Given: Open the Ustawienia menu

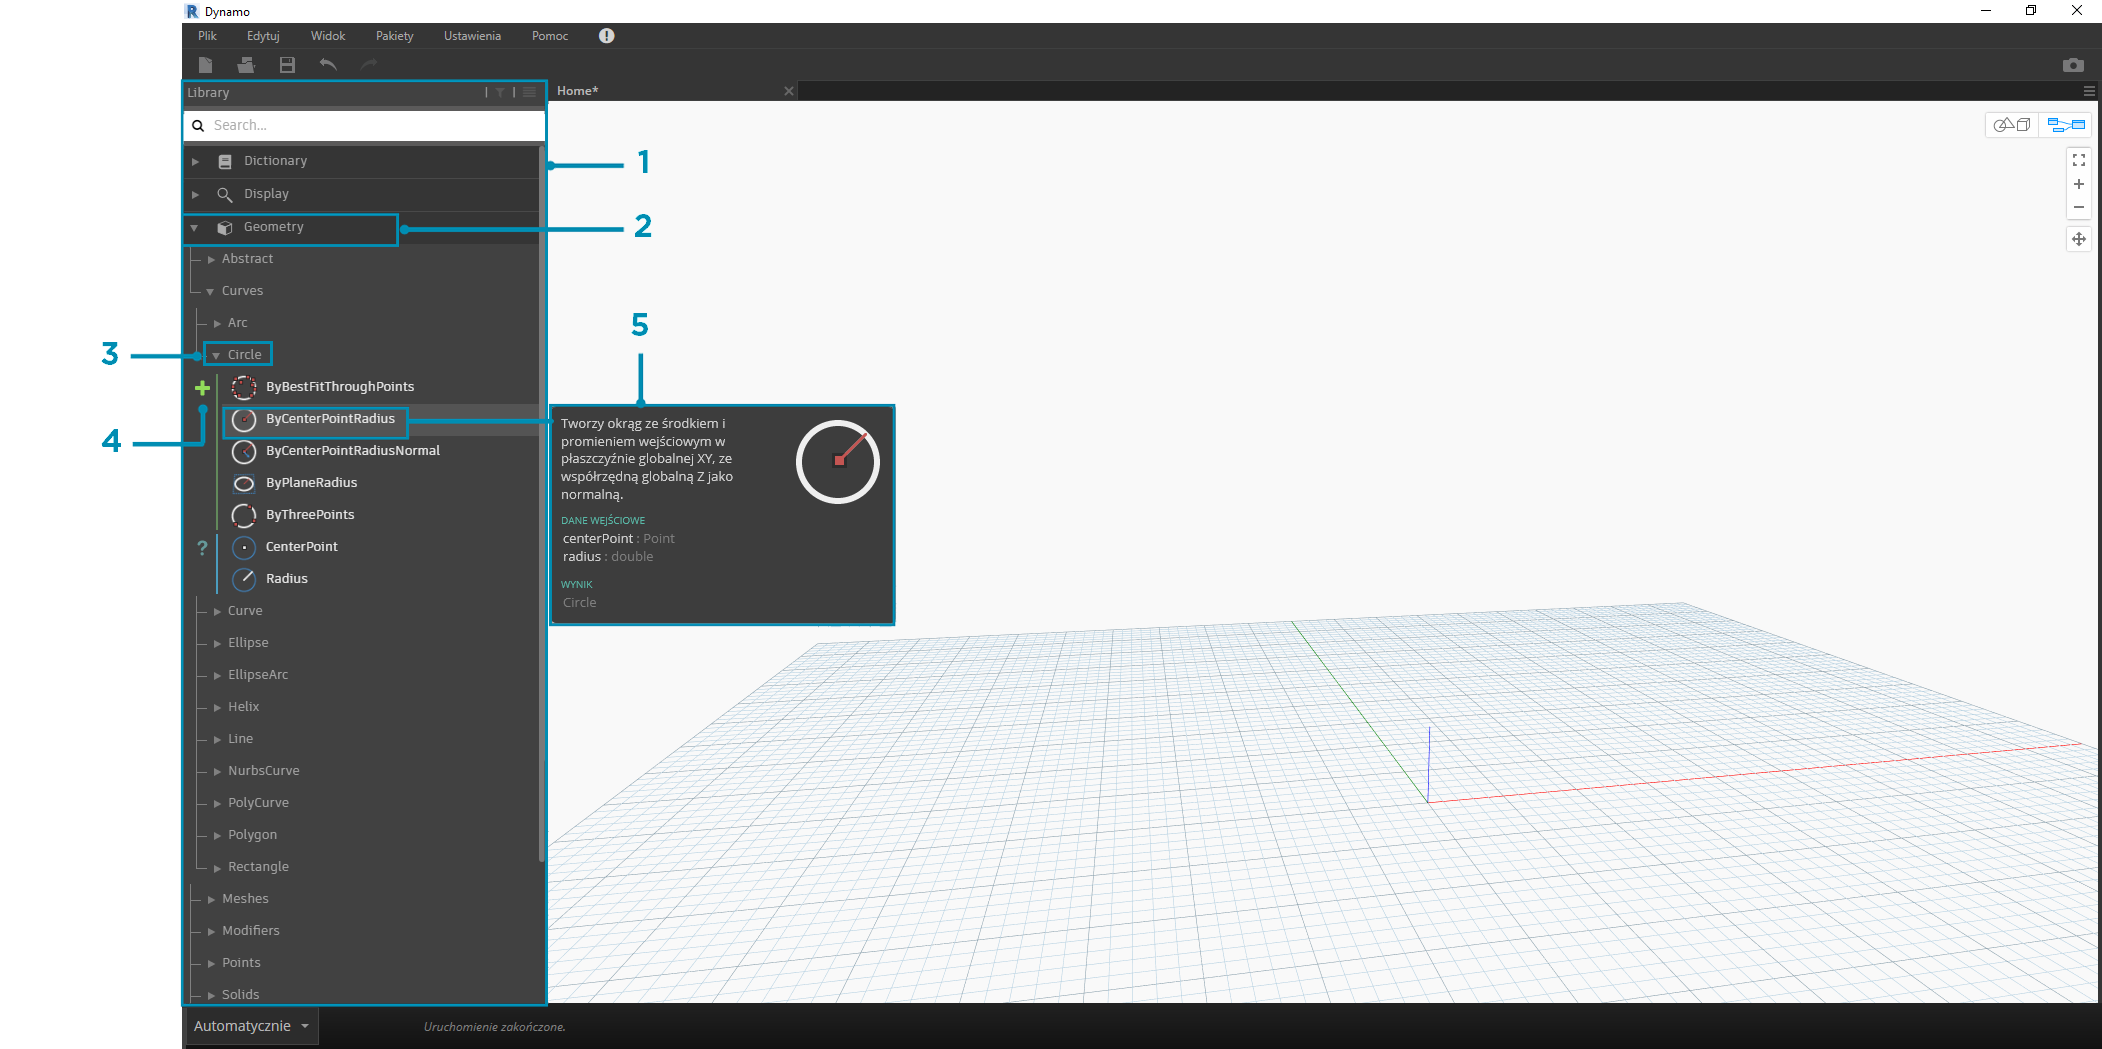Looking at the screenshot, I should [472, 36].
